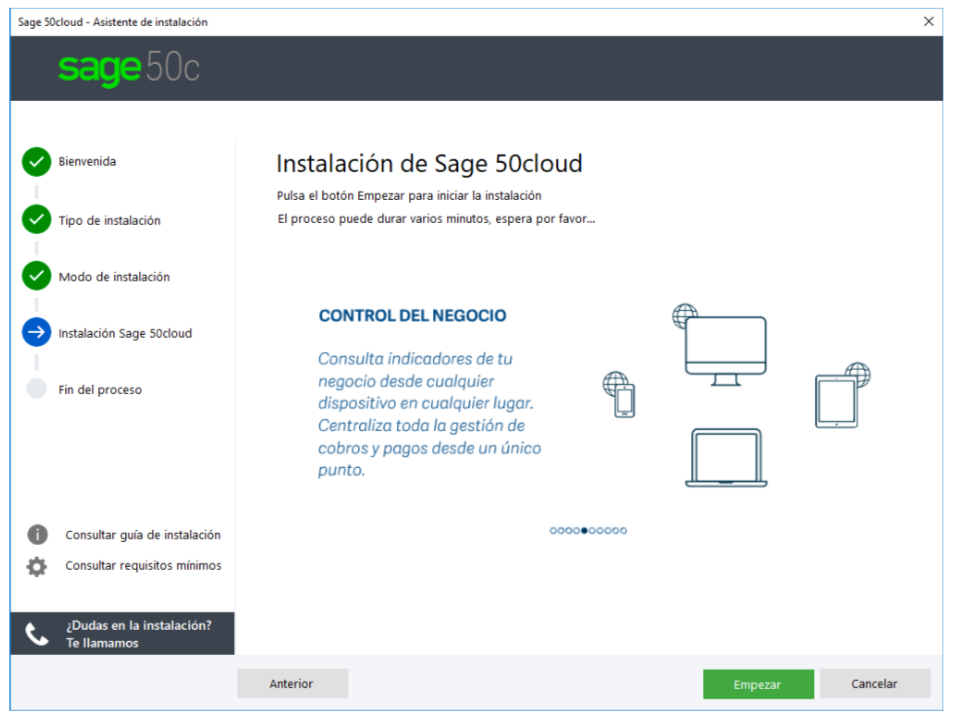Open Consultar requisitos mínimos link
Image resolution: width=953 pixels, height=719 pixels.
point(143,565)
